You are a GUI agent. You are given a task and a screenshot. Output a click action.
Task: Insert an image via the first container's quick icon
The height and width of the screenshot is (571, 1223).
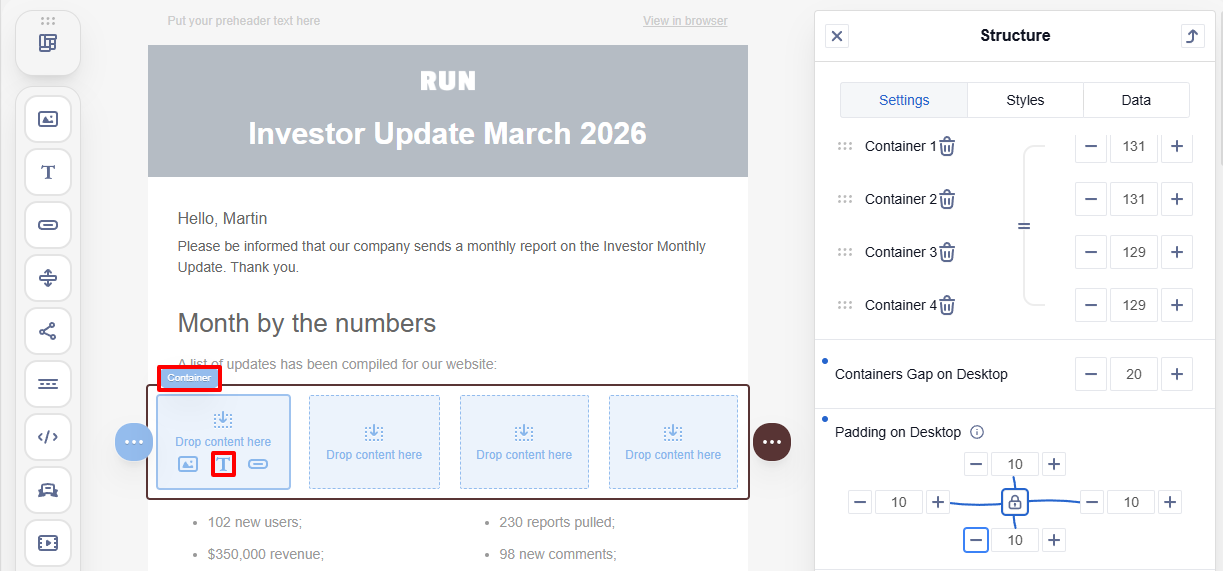coord(188,464)
